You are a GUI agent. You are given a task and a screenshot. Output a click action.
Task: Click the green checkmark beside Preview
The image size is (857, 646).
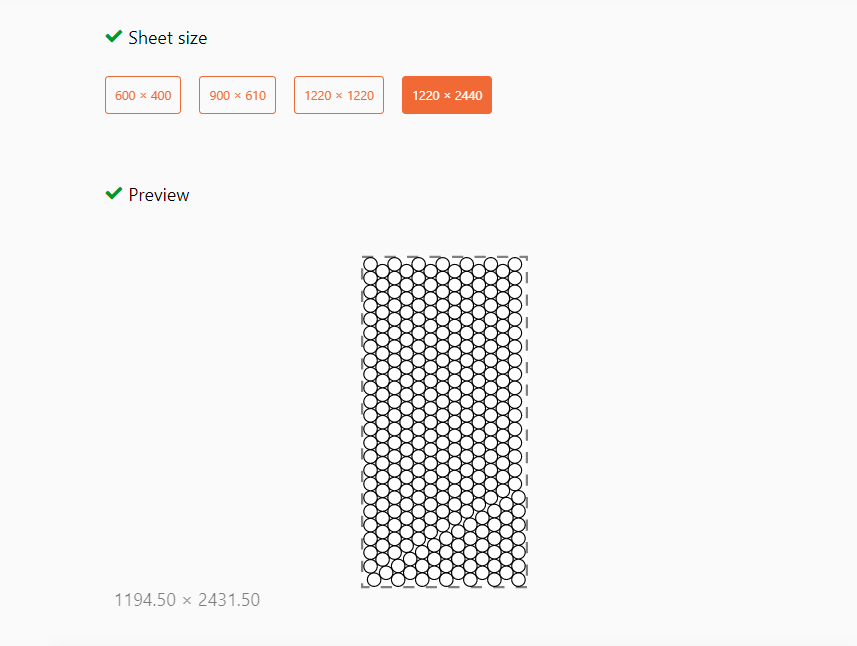[114, 193]
